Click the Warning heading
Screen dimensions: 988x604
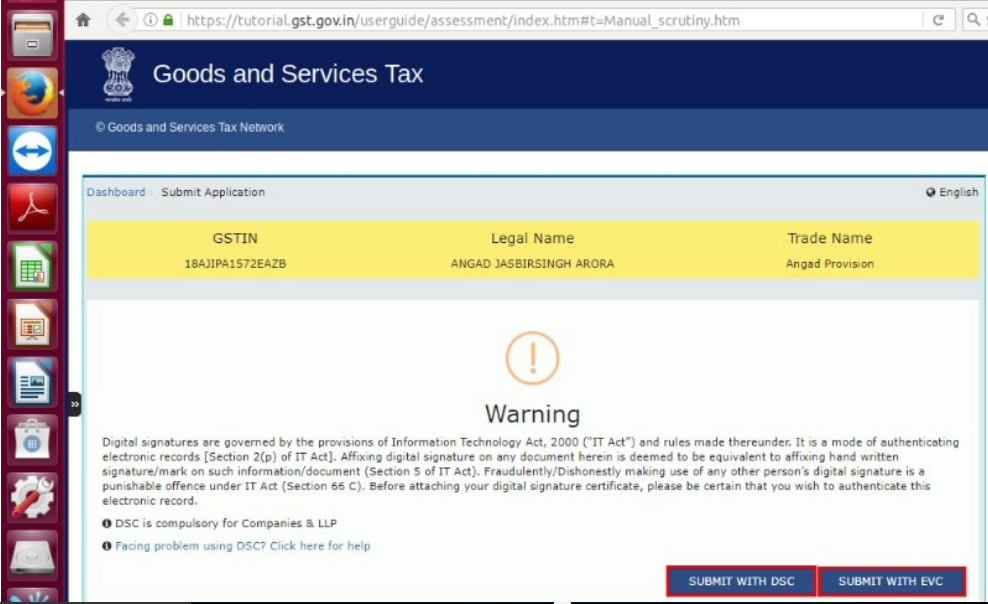coord(532,414)
